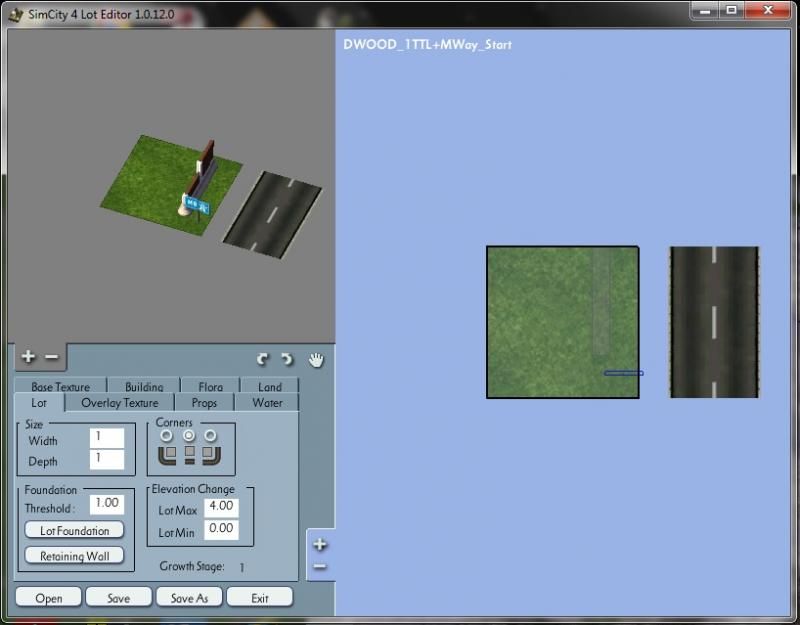Edit the Foundation Threshold value
Image resolution: width=800 pixels, height=625 pixels.
[x=107, y=504]
